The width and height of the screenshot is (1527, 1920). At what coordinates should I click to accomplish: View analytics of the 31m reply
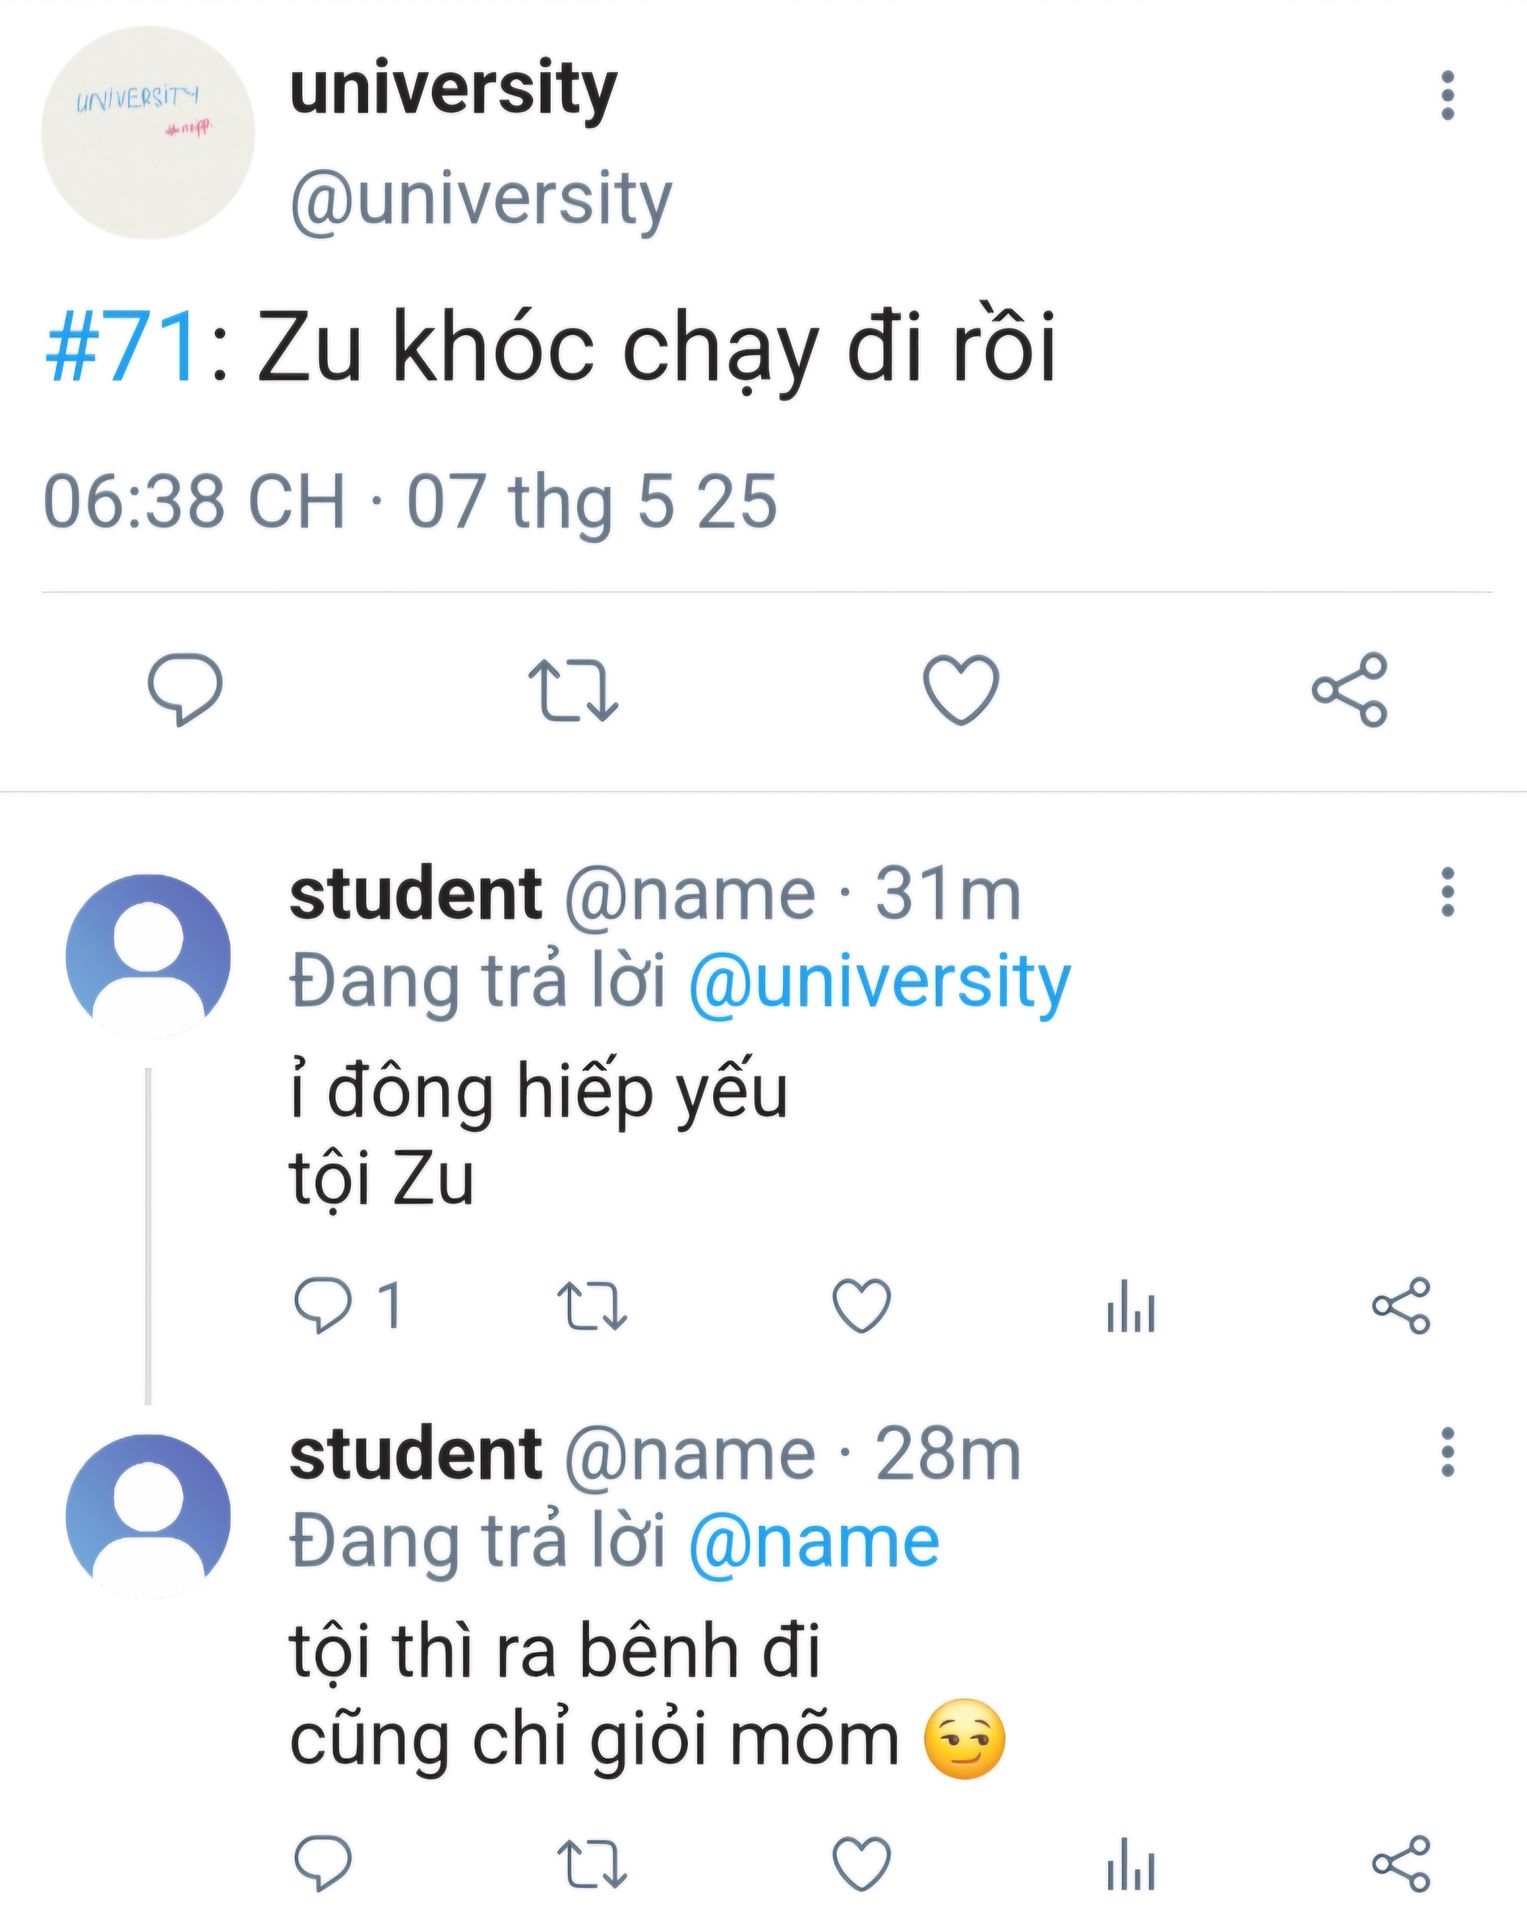pyautogui.click(x=1131, y=1305)
